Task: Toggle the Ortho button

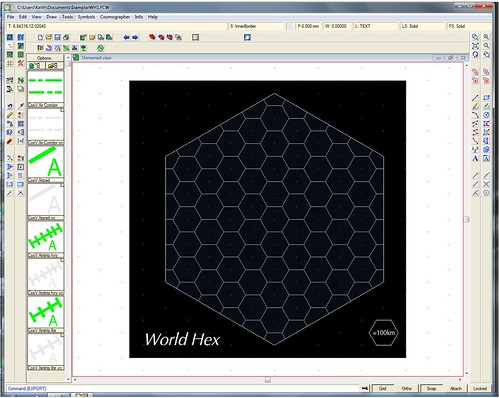Action: click(x=407, y=388)
